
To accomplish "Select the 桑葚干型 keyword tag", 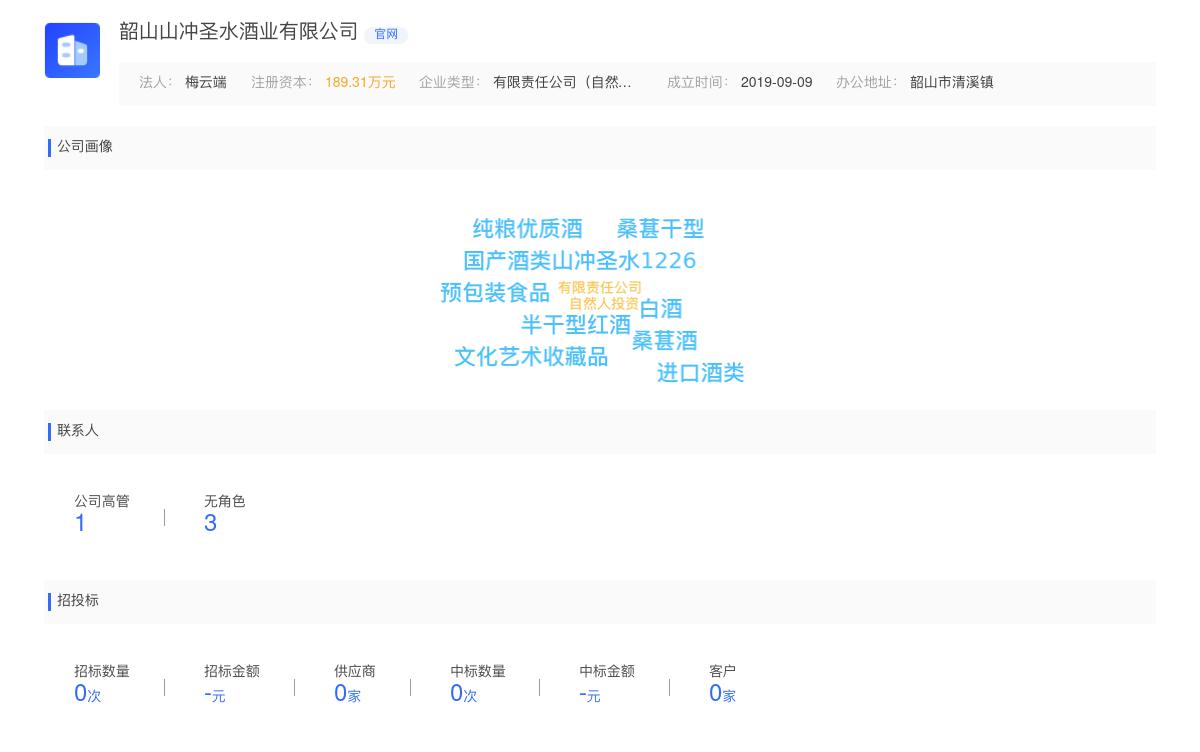I will pyautogui.click(x=660, y=229).
